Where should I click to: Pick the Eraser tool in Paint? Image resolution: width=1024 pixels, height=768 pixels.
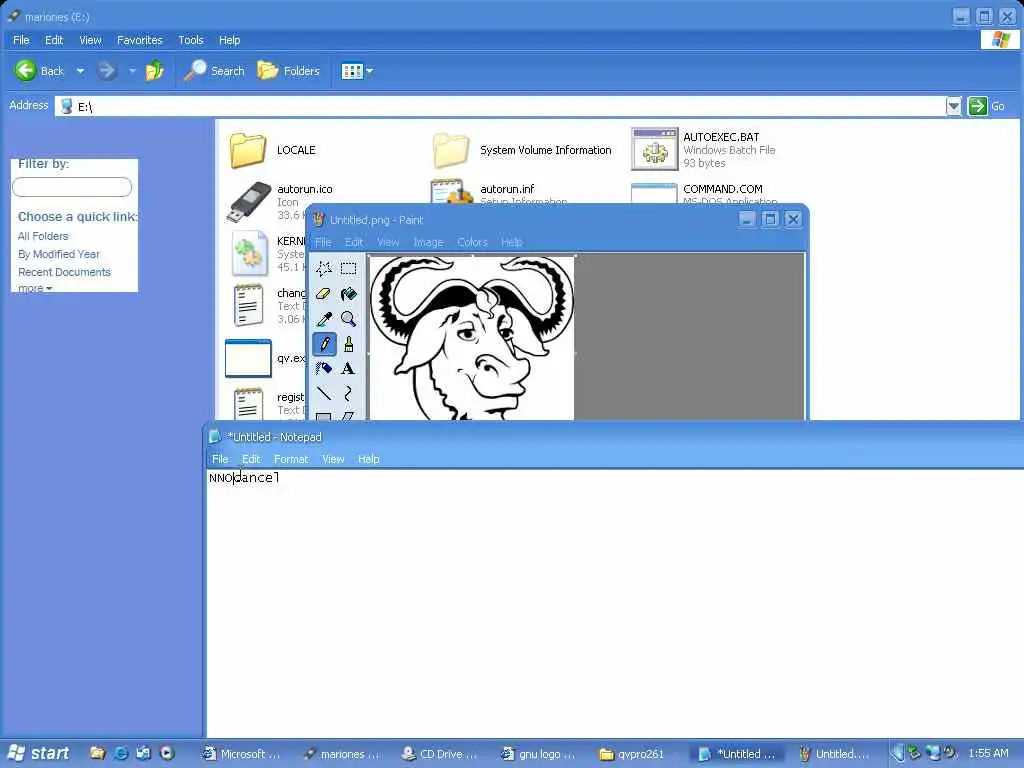click(x=324, y=294)
